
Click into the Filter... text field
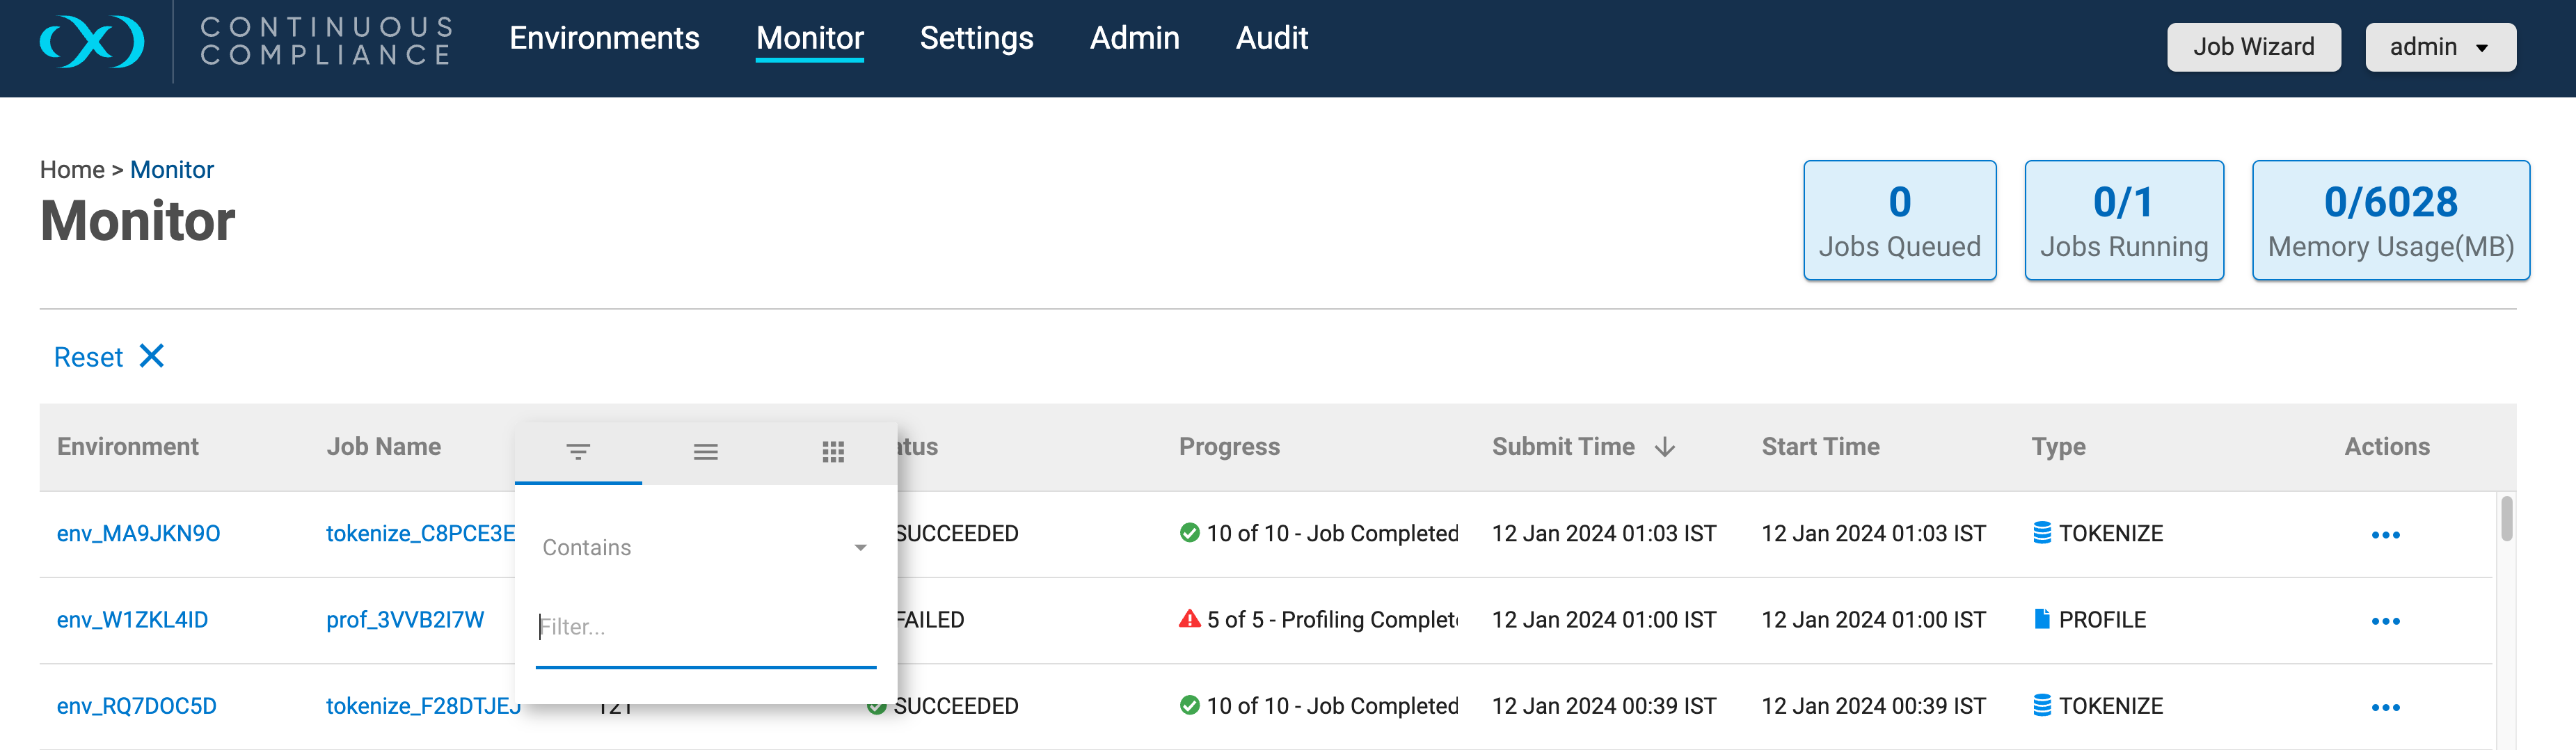pos(705,628)
